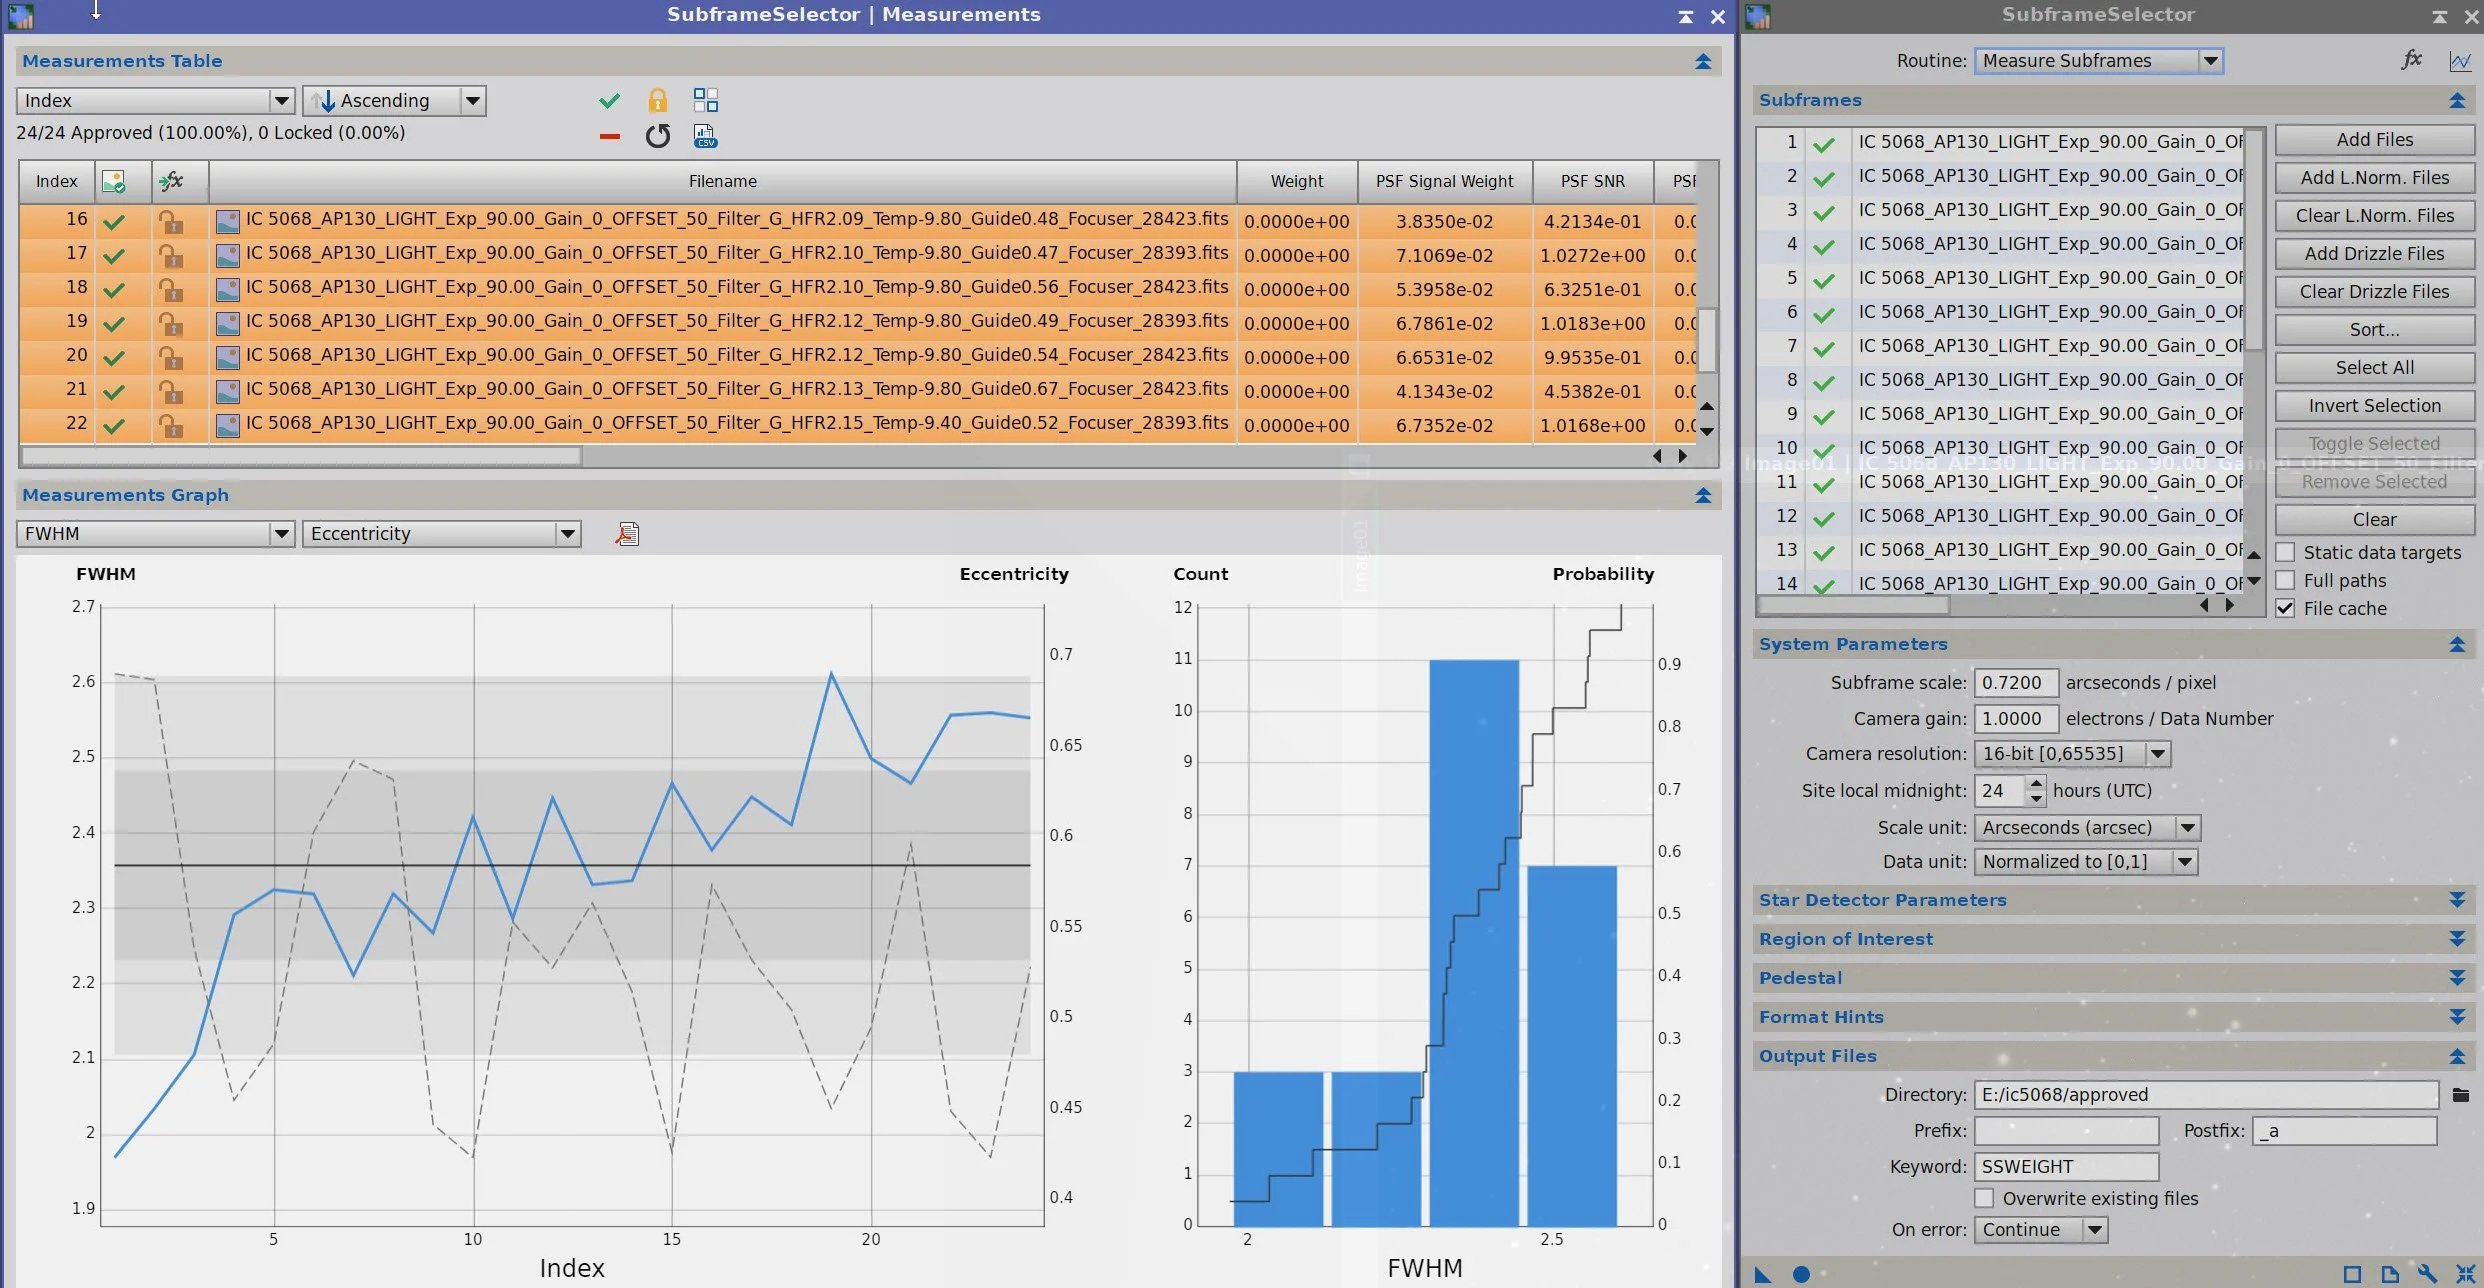Toggle the Full paths checkbox

coord(2286,580)
